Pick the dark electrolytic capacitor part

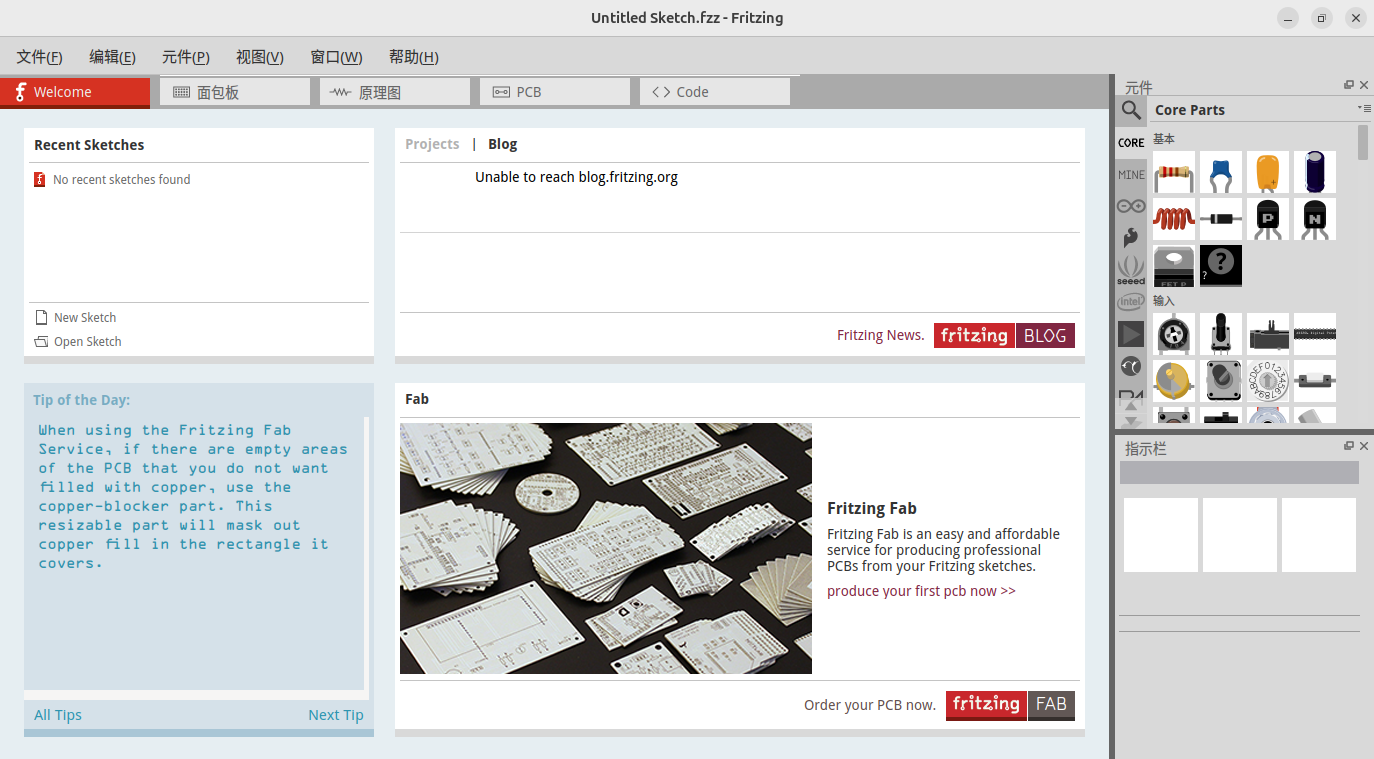(x=1315, y=172)
